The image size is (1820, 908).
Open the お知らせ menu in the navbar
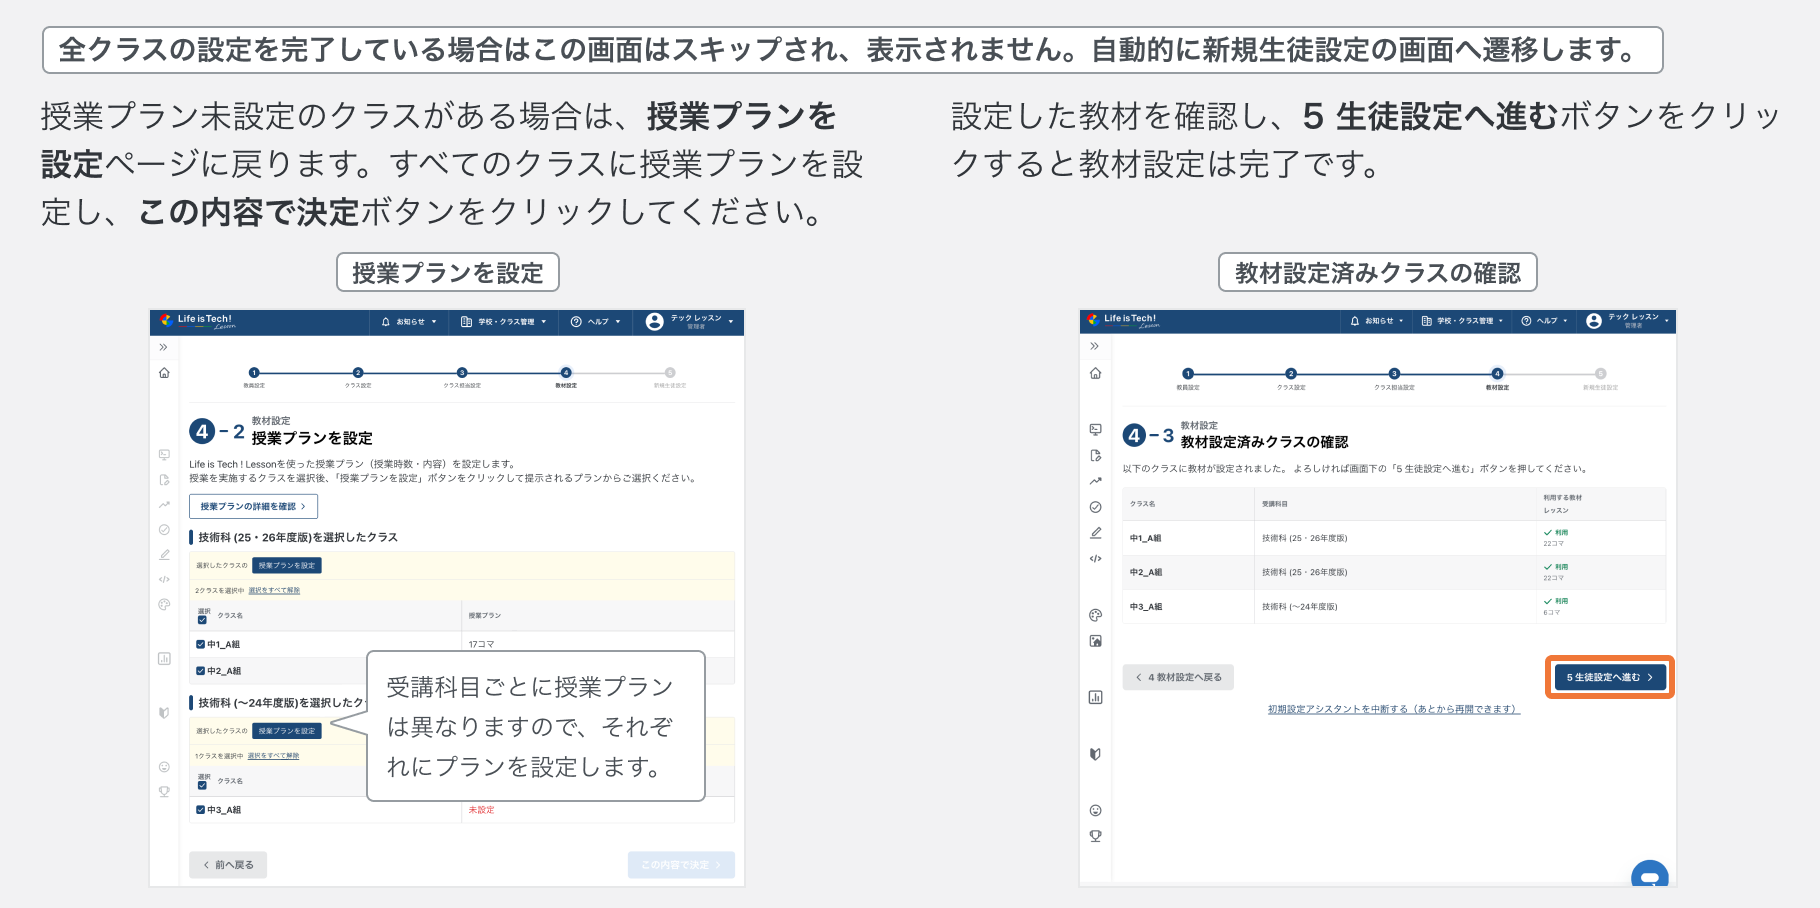point(1378,321)
